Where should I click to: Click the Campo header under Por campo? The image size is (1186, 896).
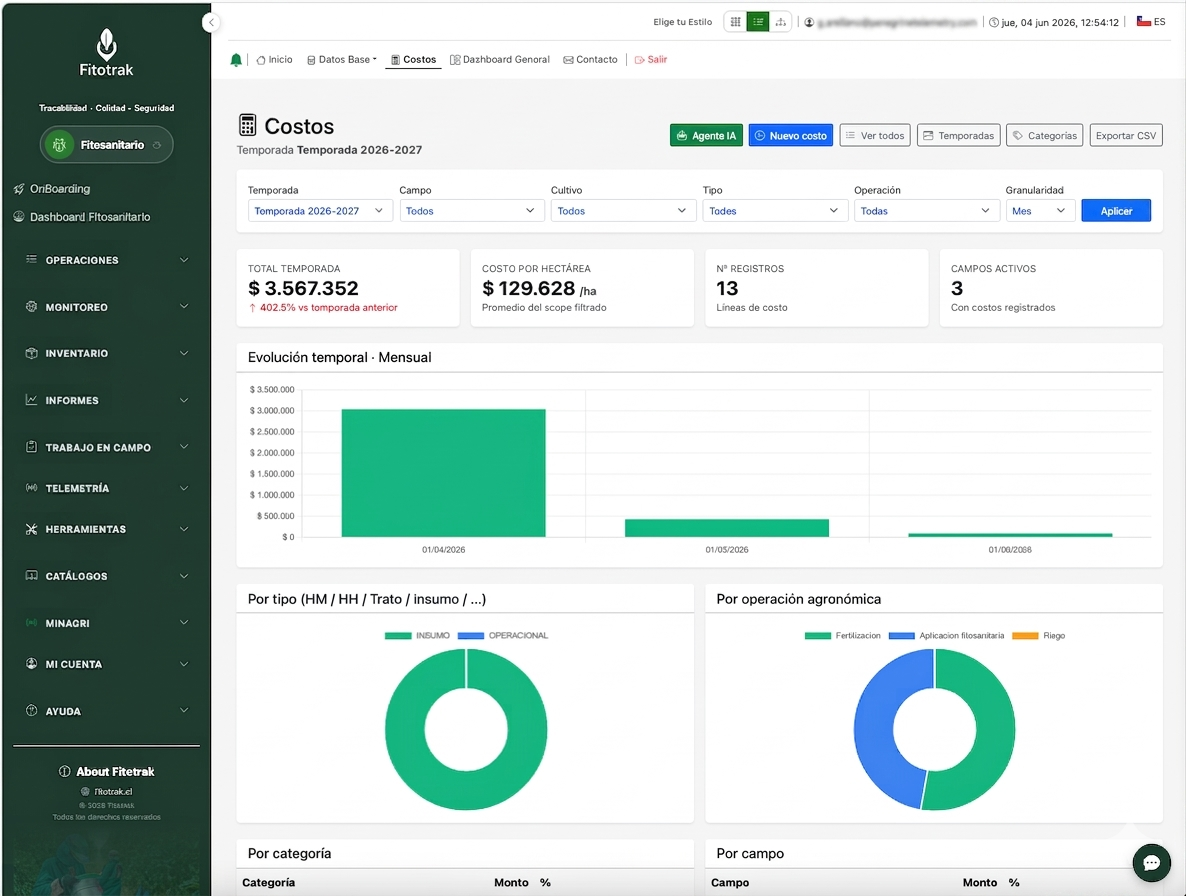tap(730, 882)
